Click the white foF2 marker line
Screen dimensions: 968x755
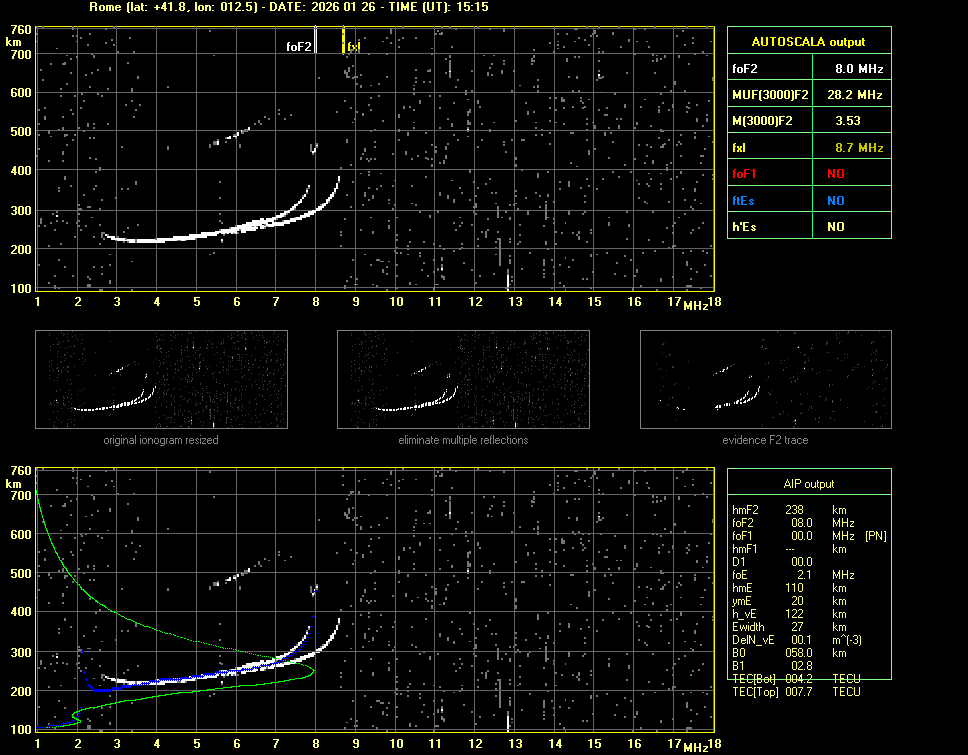(316, 40)
